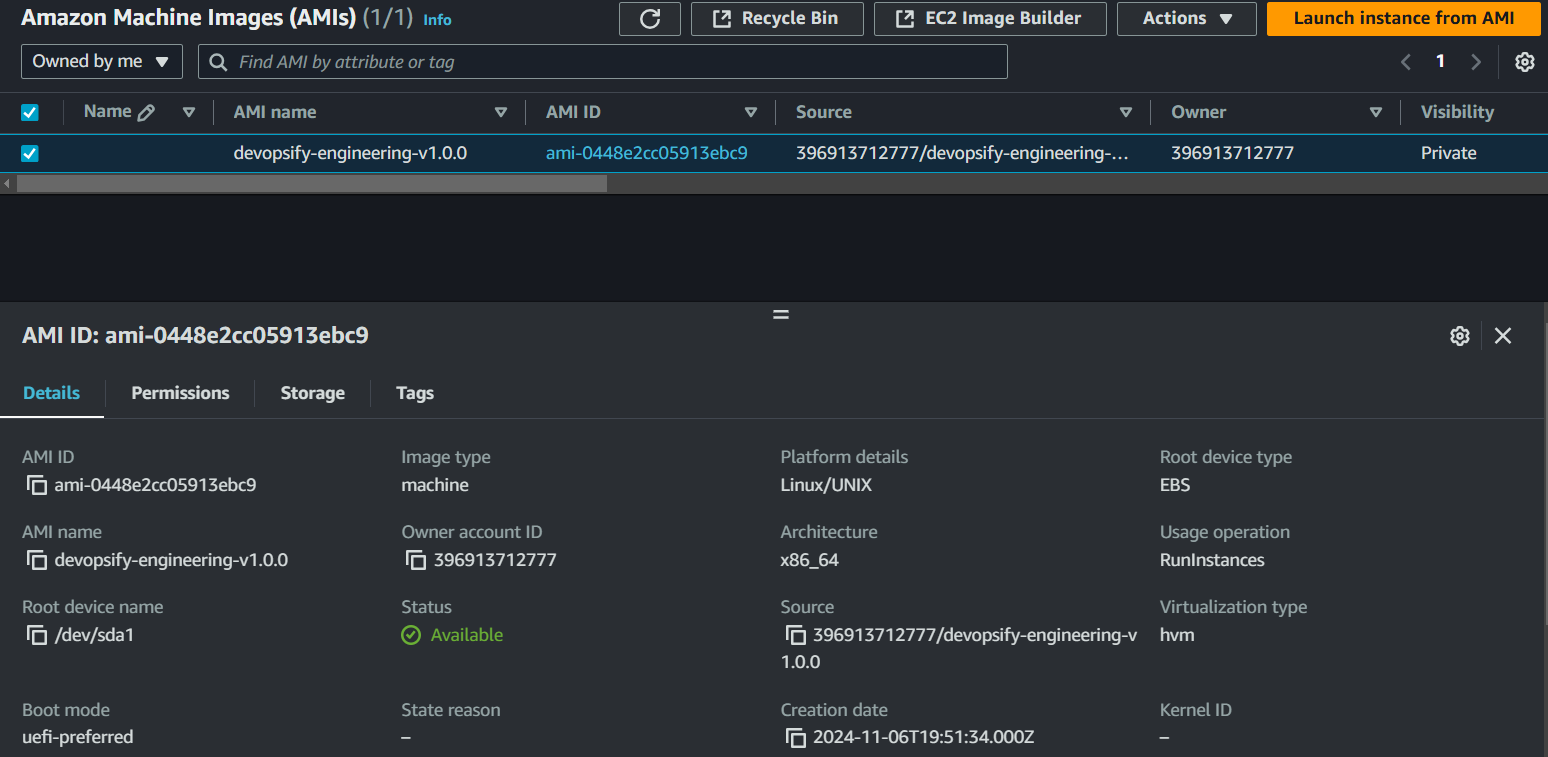Screen dimensions: 1548x757
Task: Copy the AMI name devopsify-engineering-v1.0.0
Action: (x=37, y=561)
